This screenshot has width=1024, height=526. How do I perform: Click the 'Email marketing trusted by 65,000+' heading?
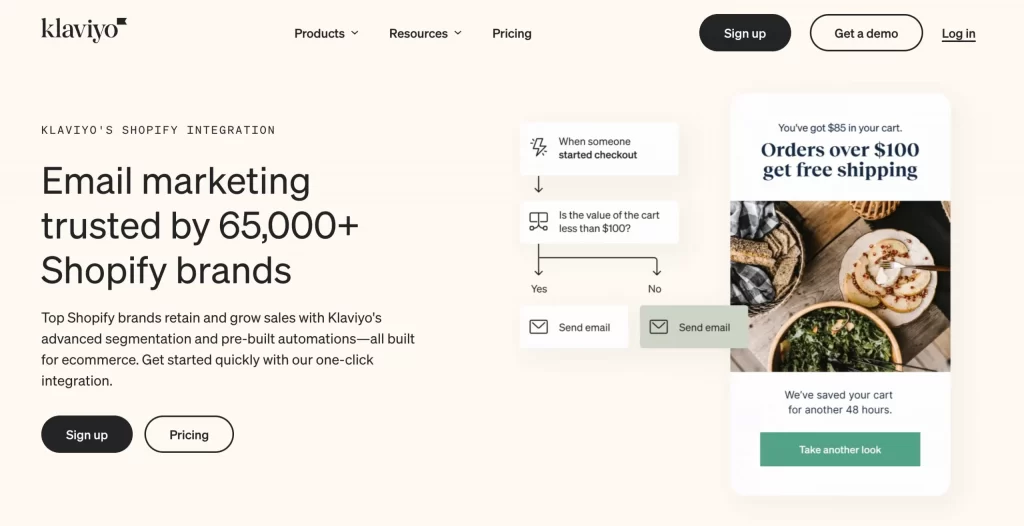(x=200, y=225)
